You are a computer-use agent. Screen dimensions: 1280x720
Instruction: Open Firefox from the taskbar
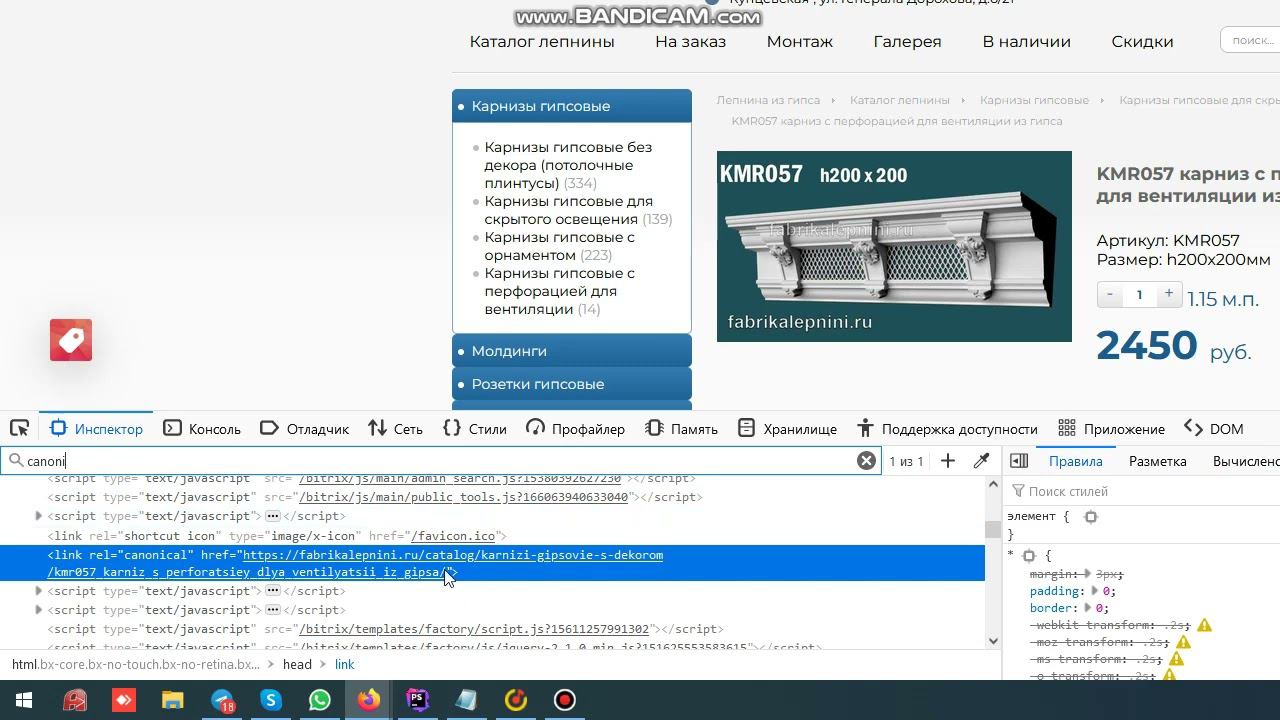(x=369, y=700)
